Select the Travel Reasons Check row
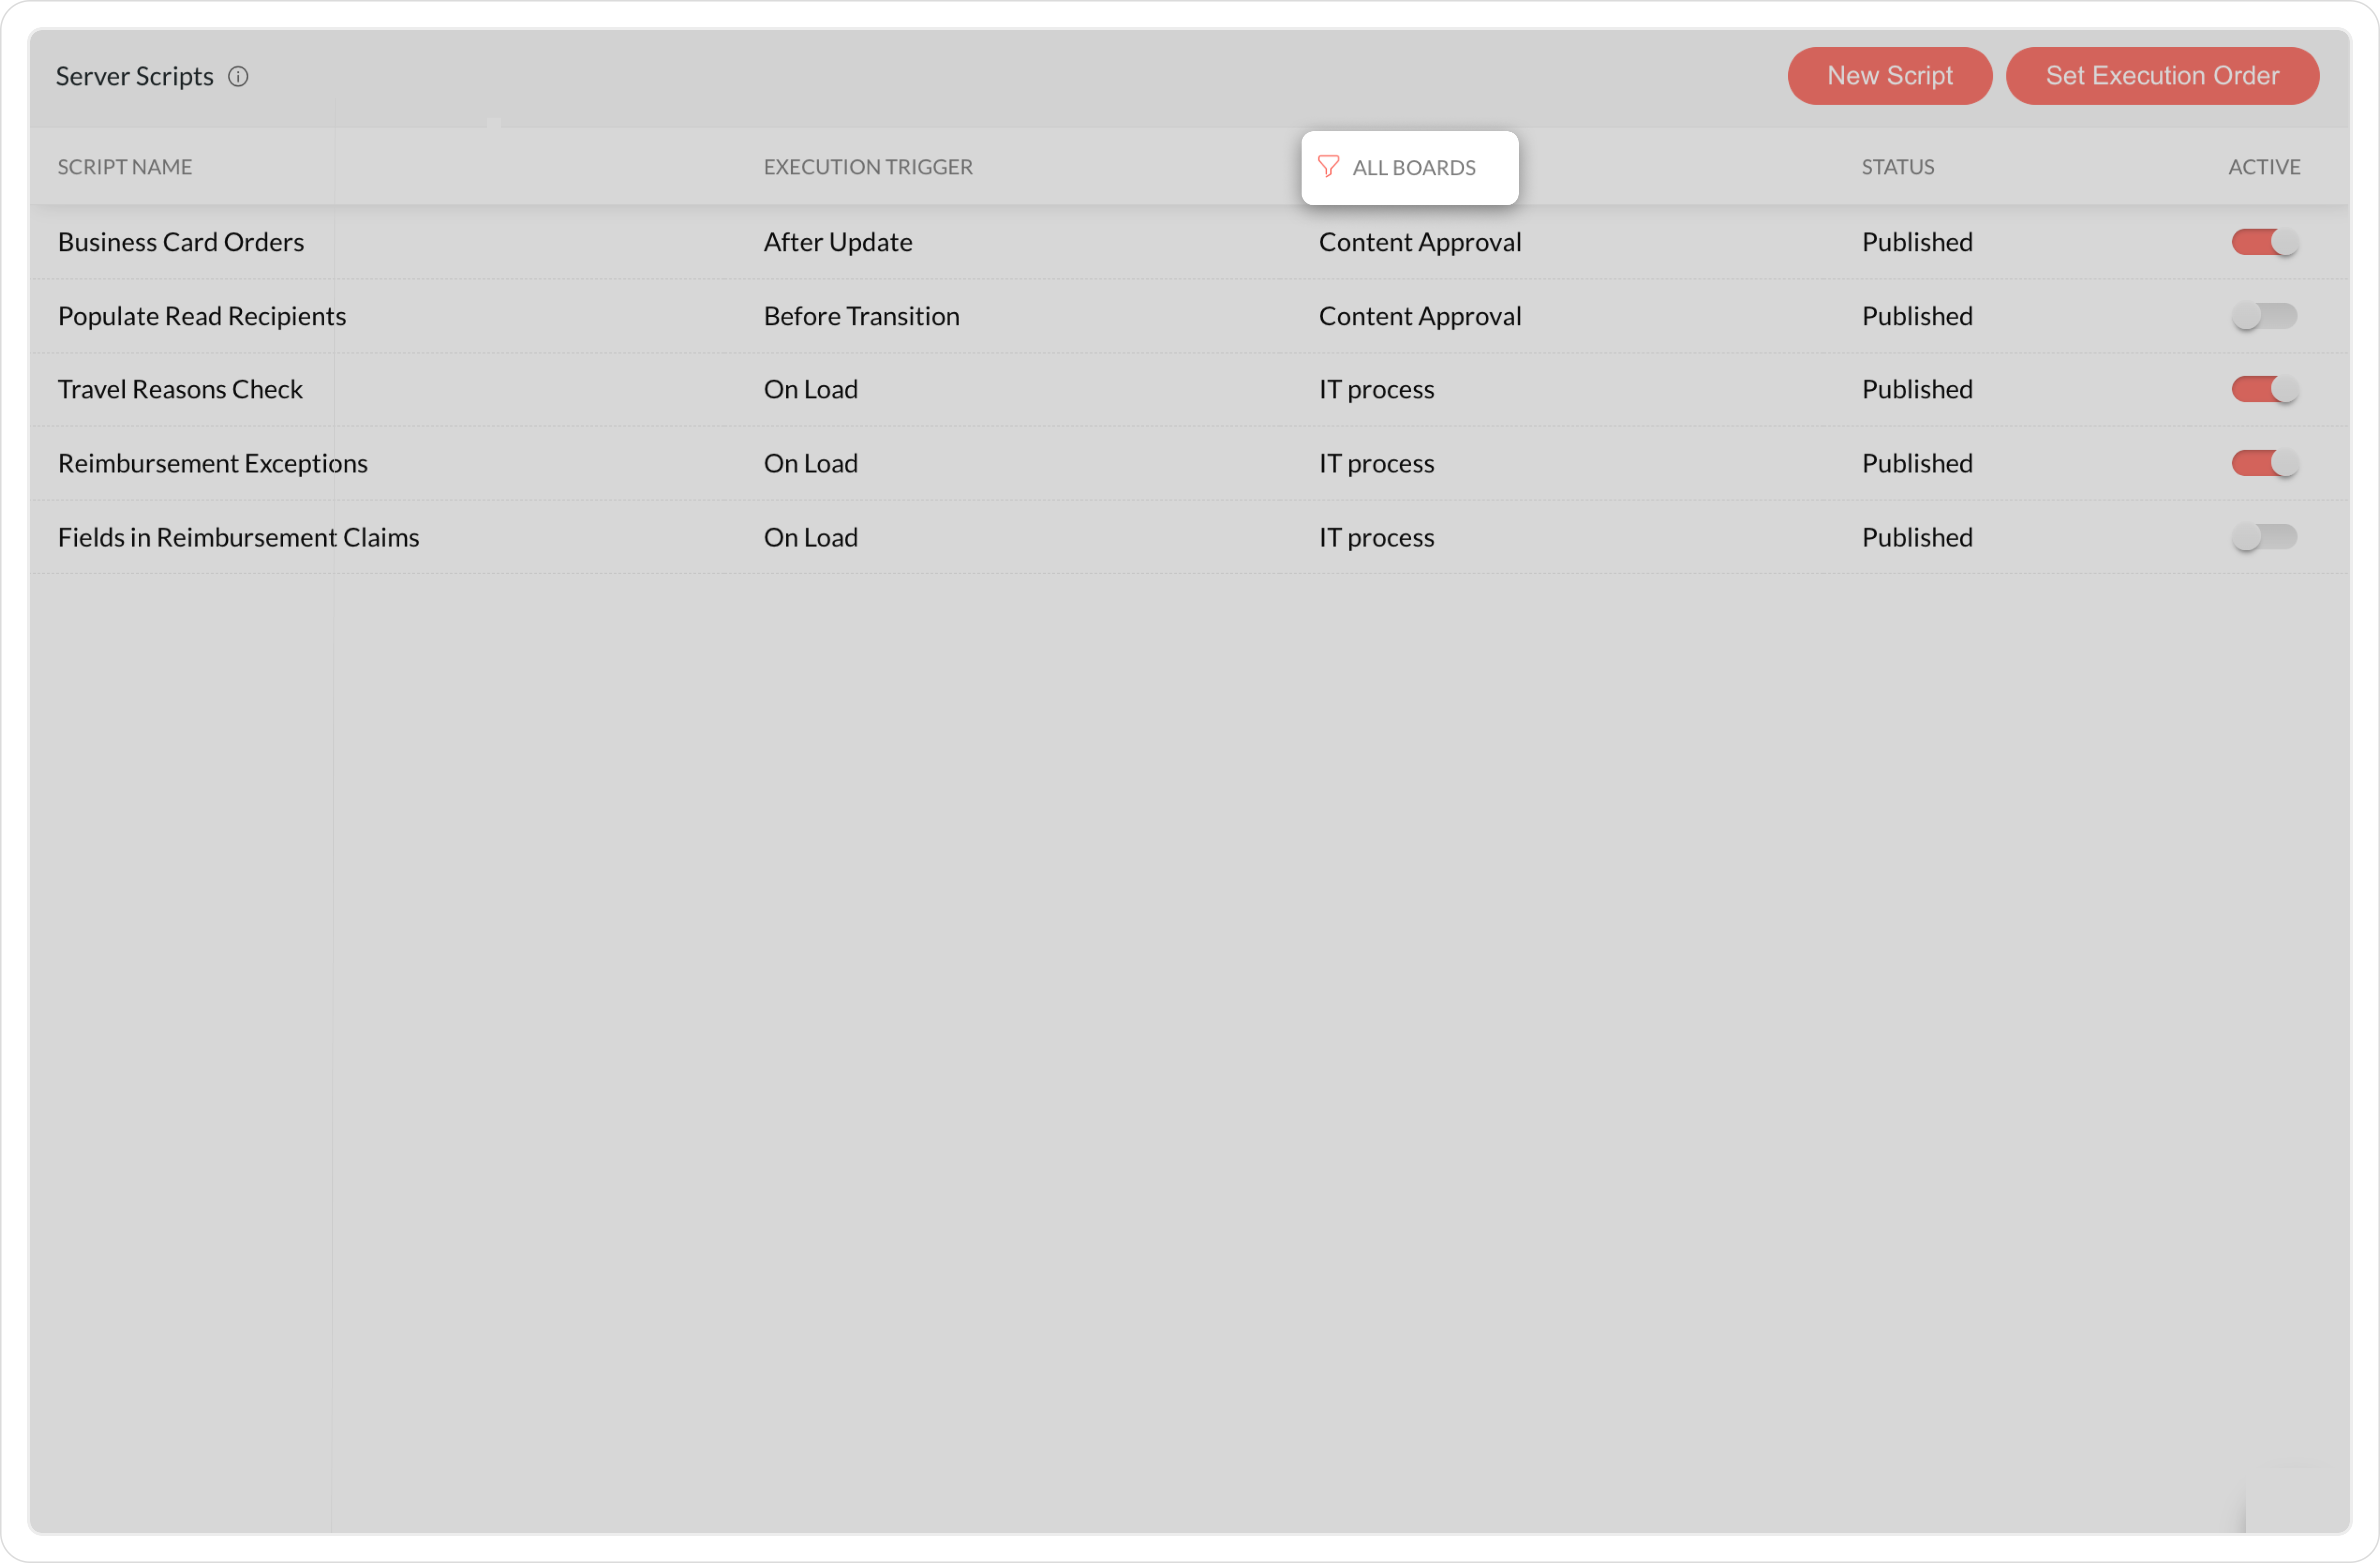The width and height of the screenshot is (2380, 1563). coord(180,389)
